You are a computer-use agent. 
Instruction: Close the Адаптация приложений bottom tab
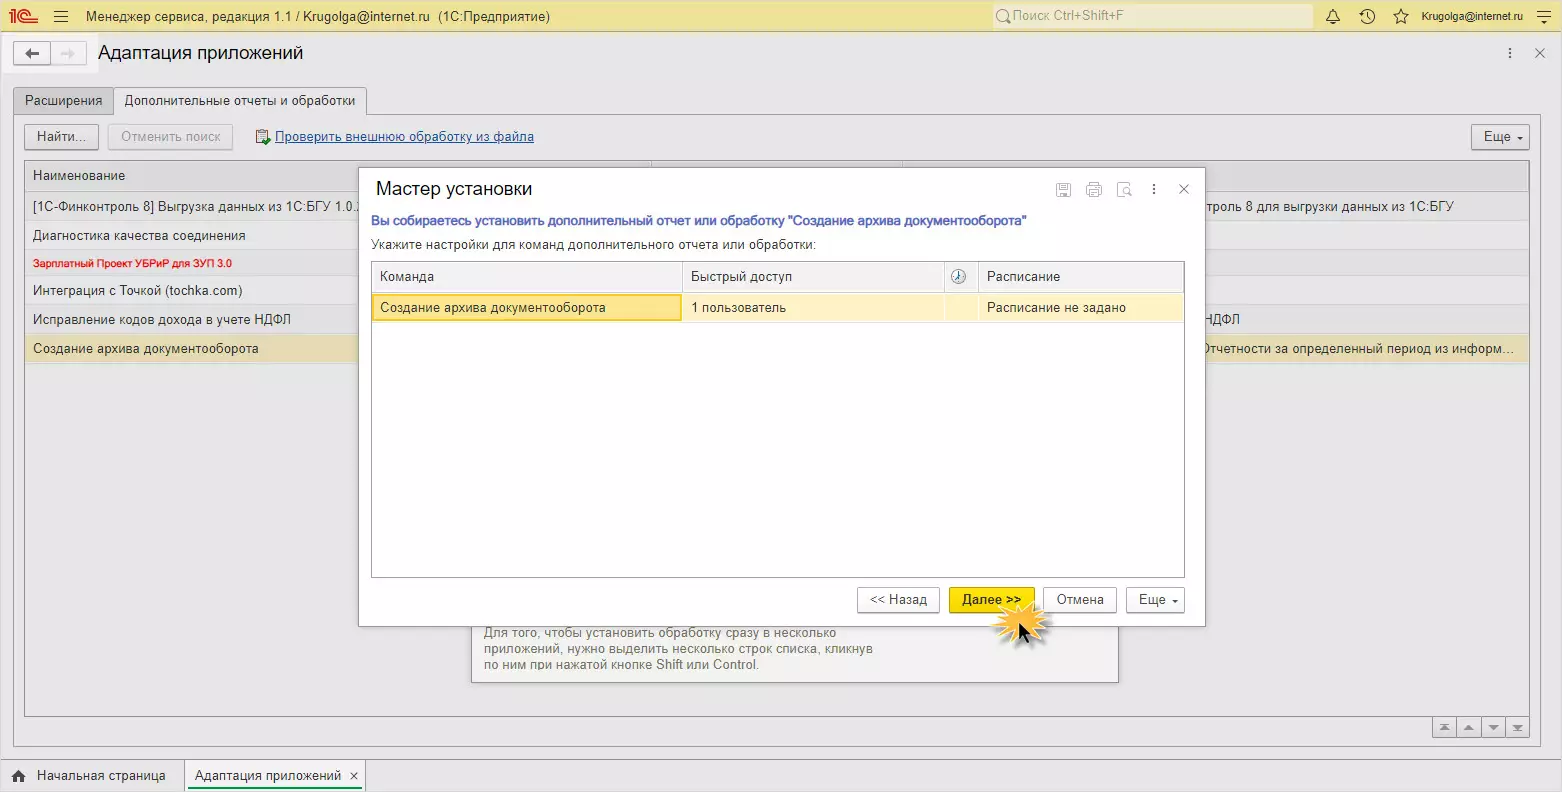tap(355, 776)
